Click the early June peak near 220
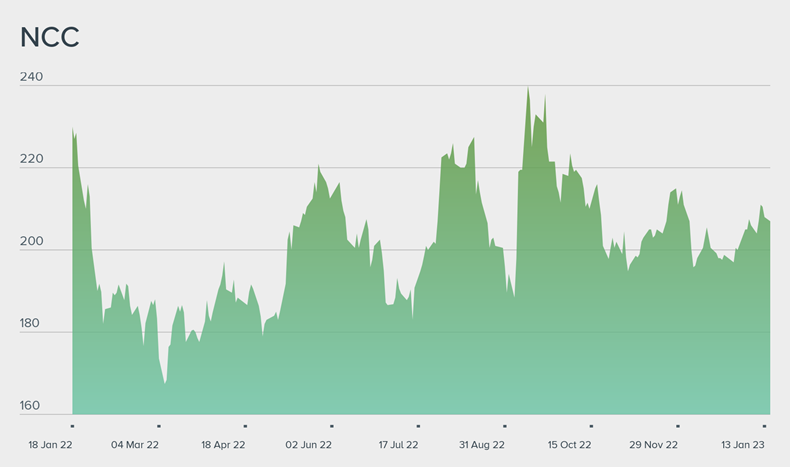Screen dimensions: 790x467 [x=319, y=166]
